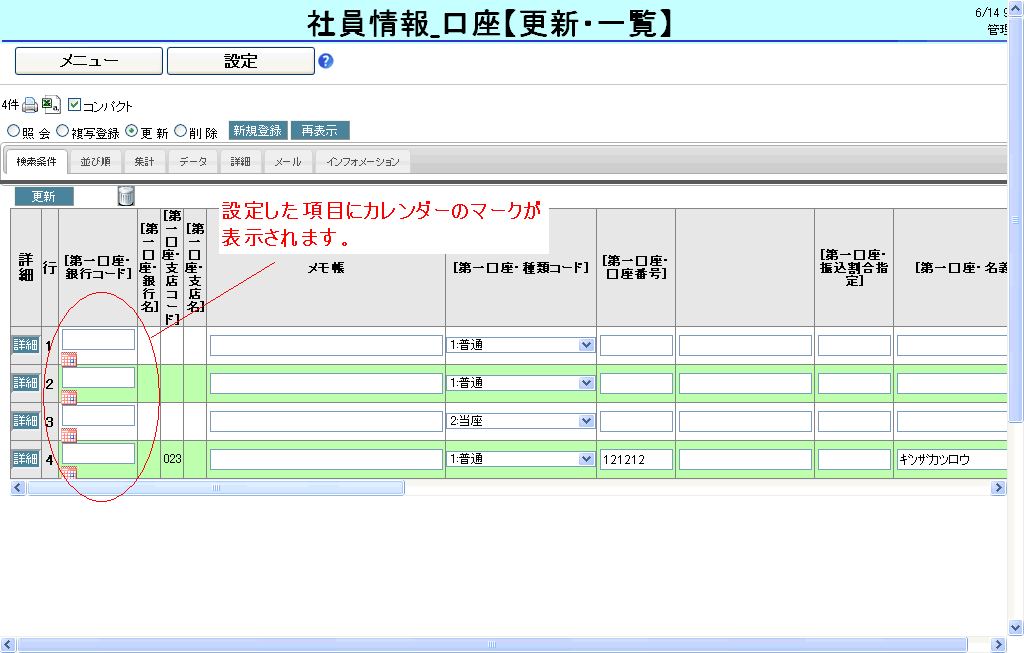The image size is (1024, 653).
Task: Open calendar icon in row 4
Action: pos(69,473)
